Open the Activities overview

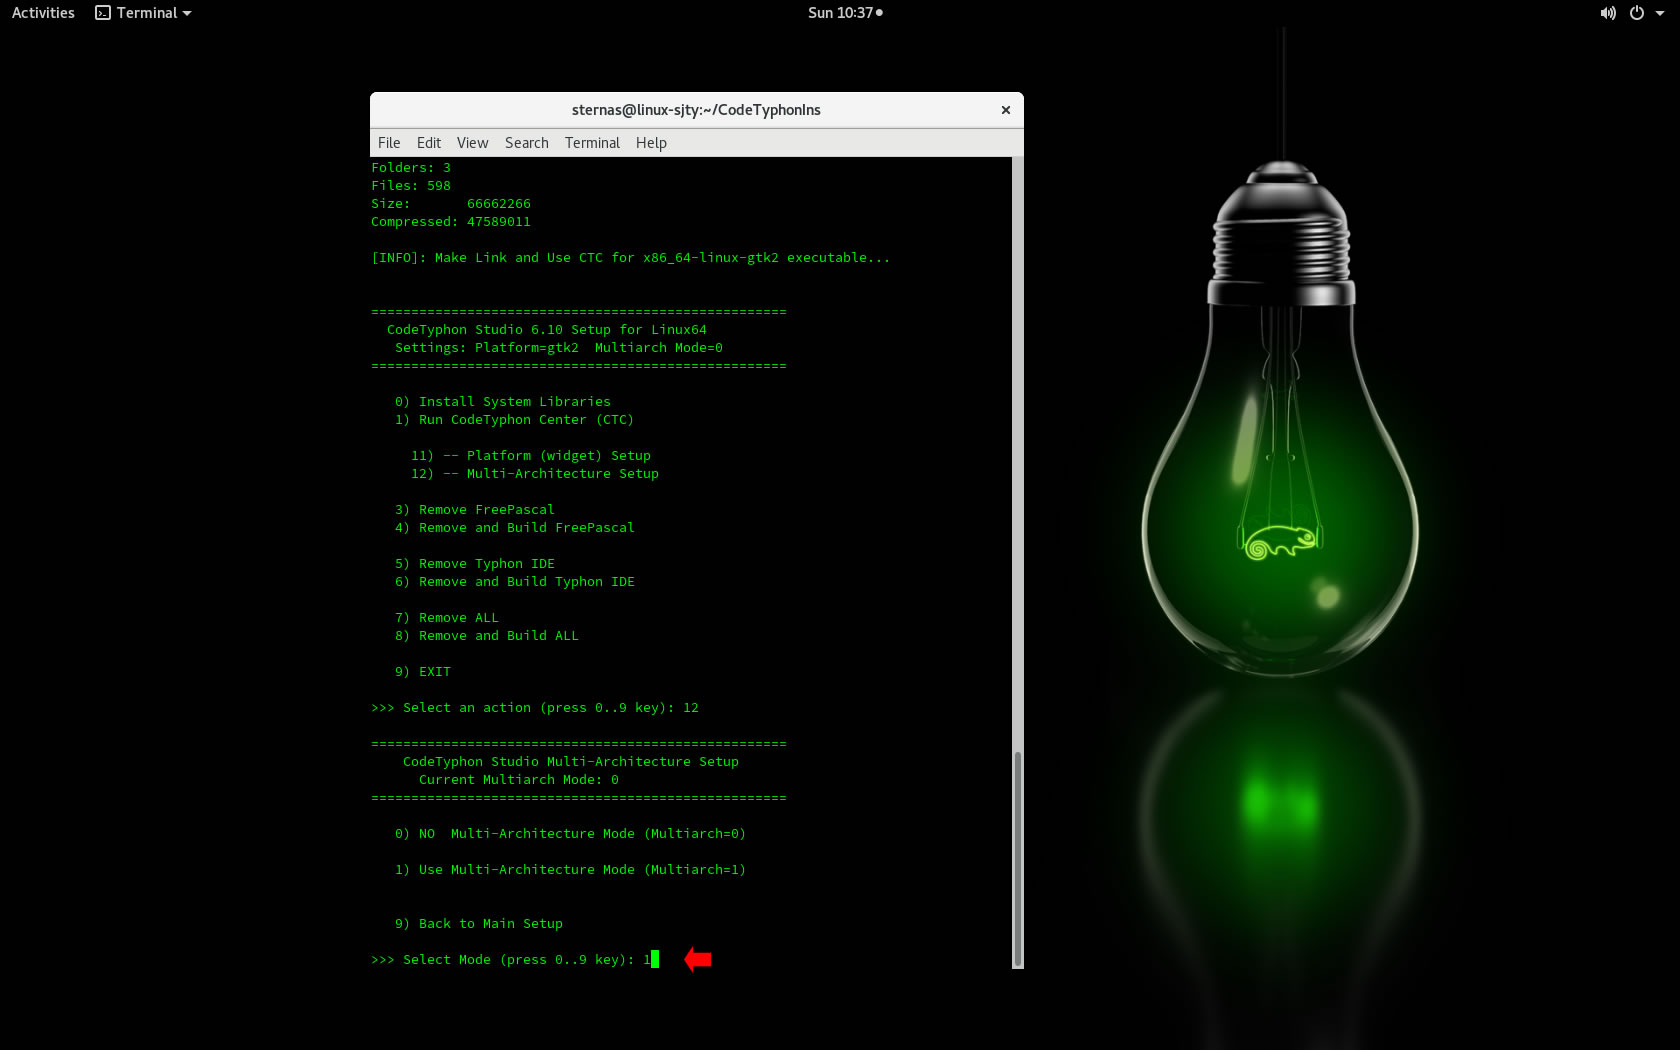click(x=43, y=13)
